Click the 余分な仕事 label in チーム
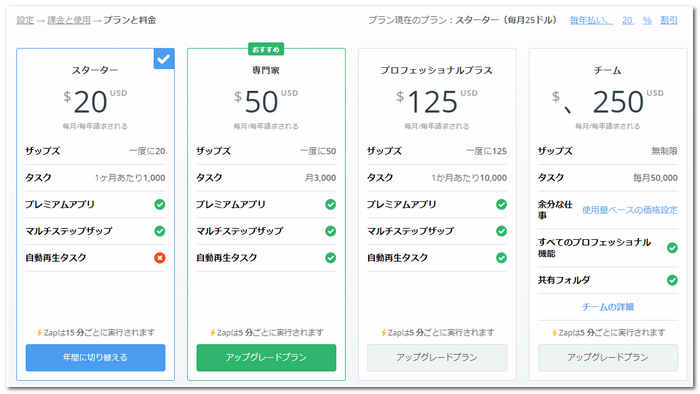The height and width of the screenshot is (394, 700). pyautogui.click(x=555, y=210)
